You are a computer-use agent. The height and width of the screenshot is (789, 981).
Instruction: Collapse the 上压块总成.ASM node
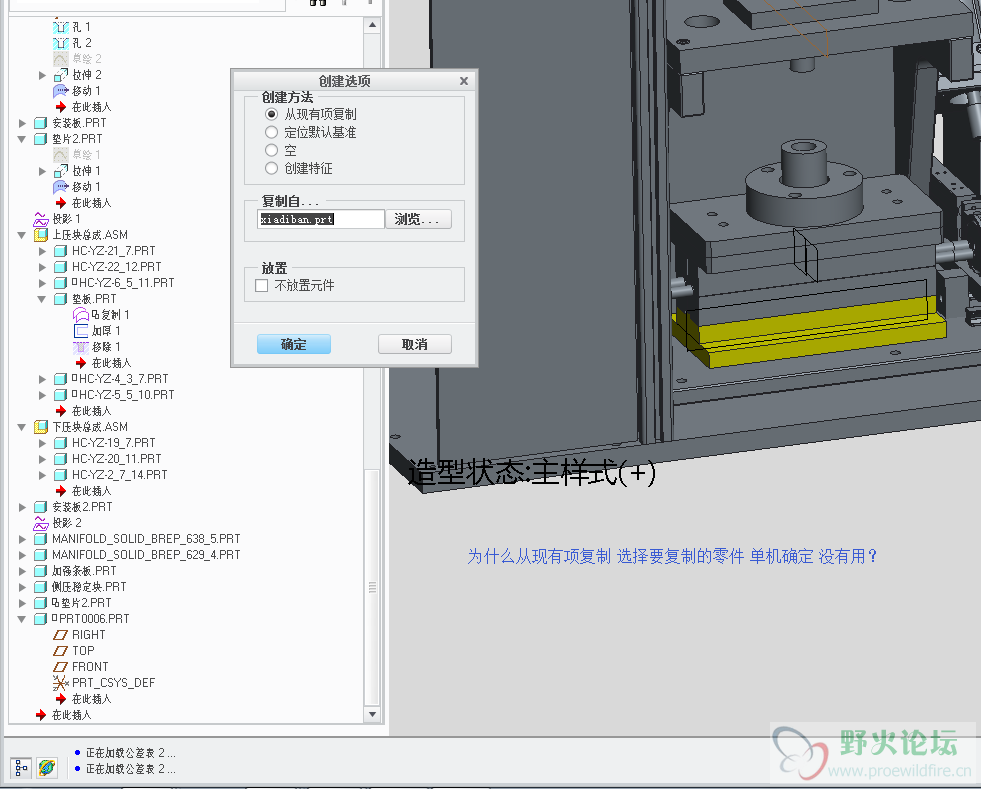tap(22, 235)
